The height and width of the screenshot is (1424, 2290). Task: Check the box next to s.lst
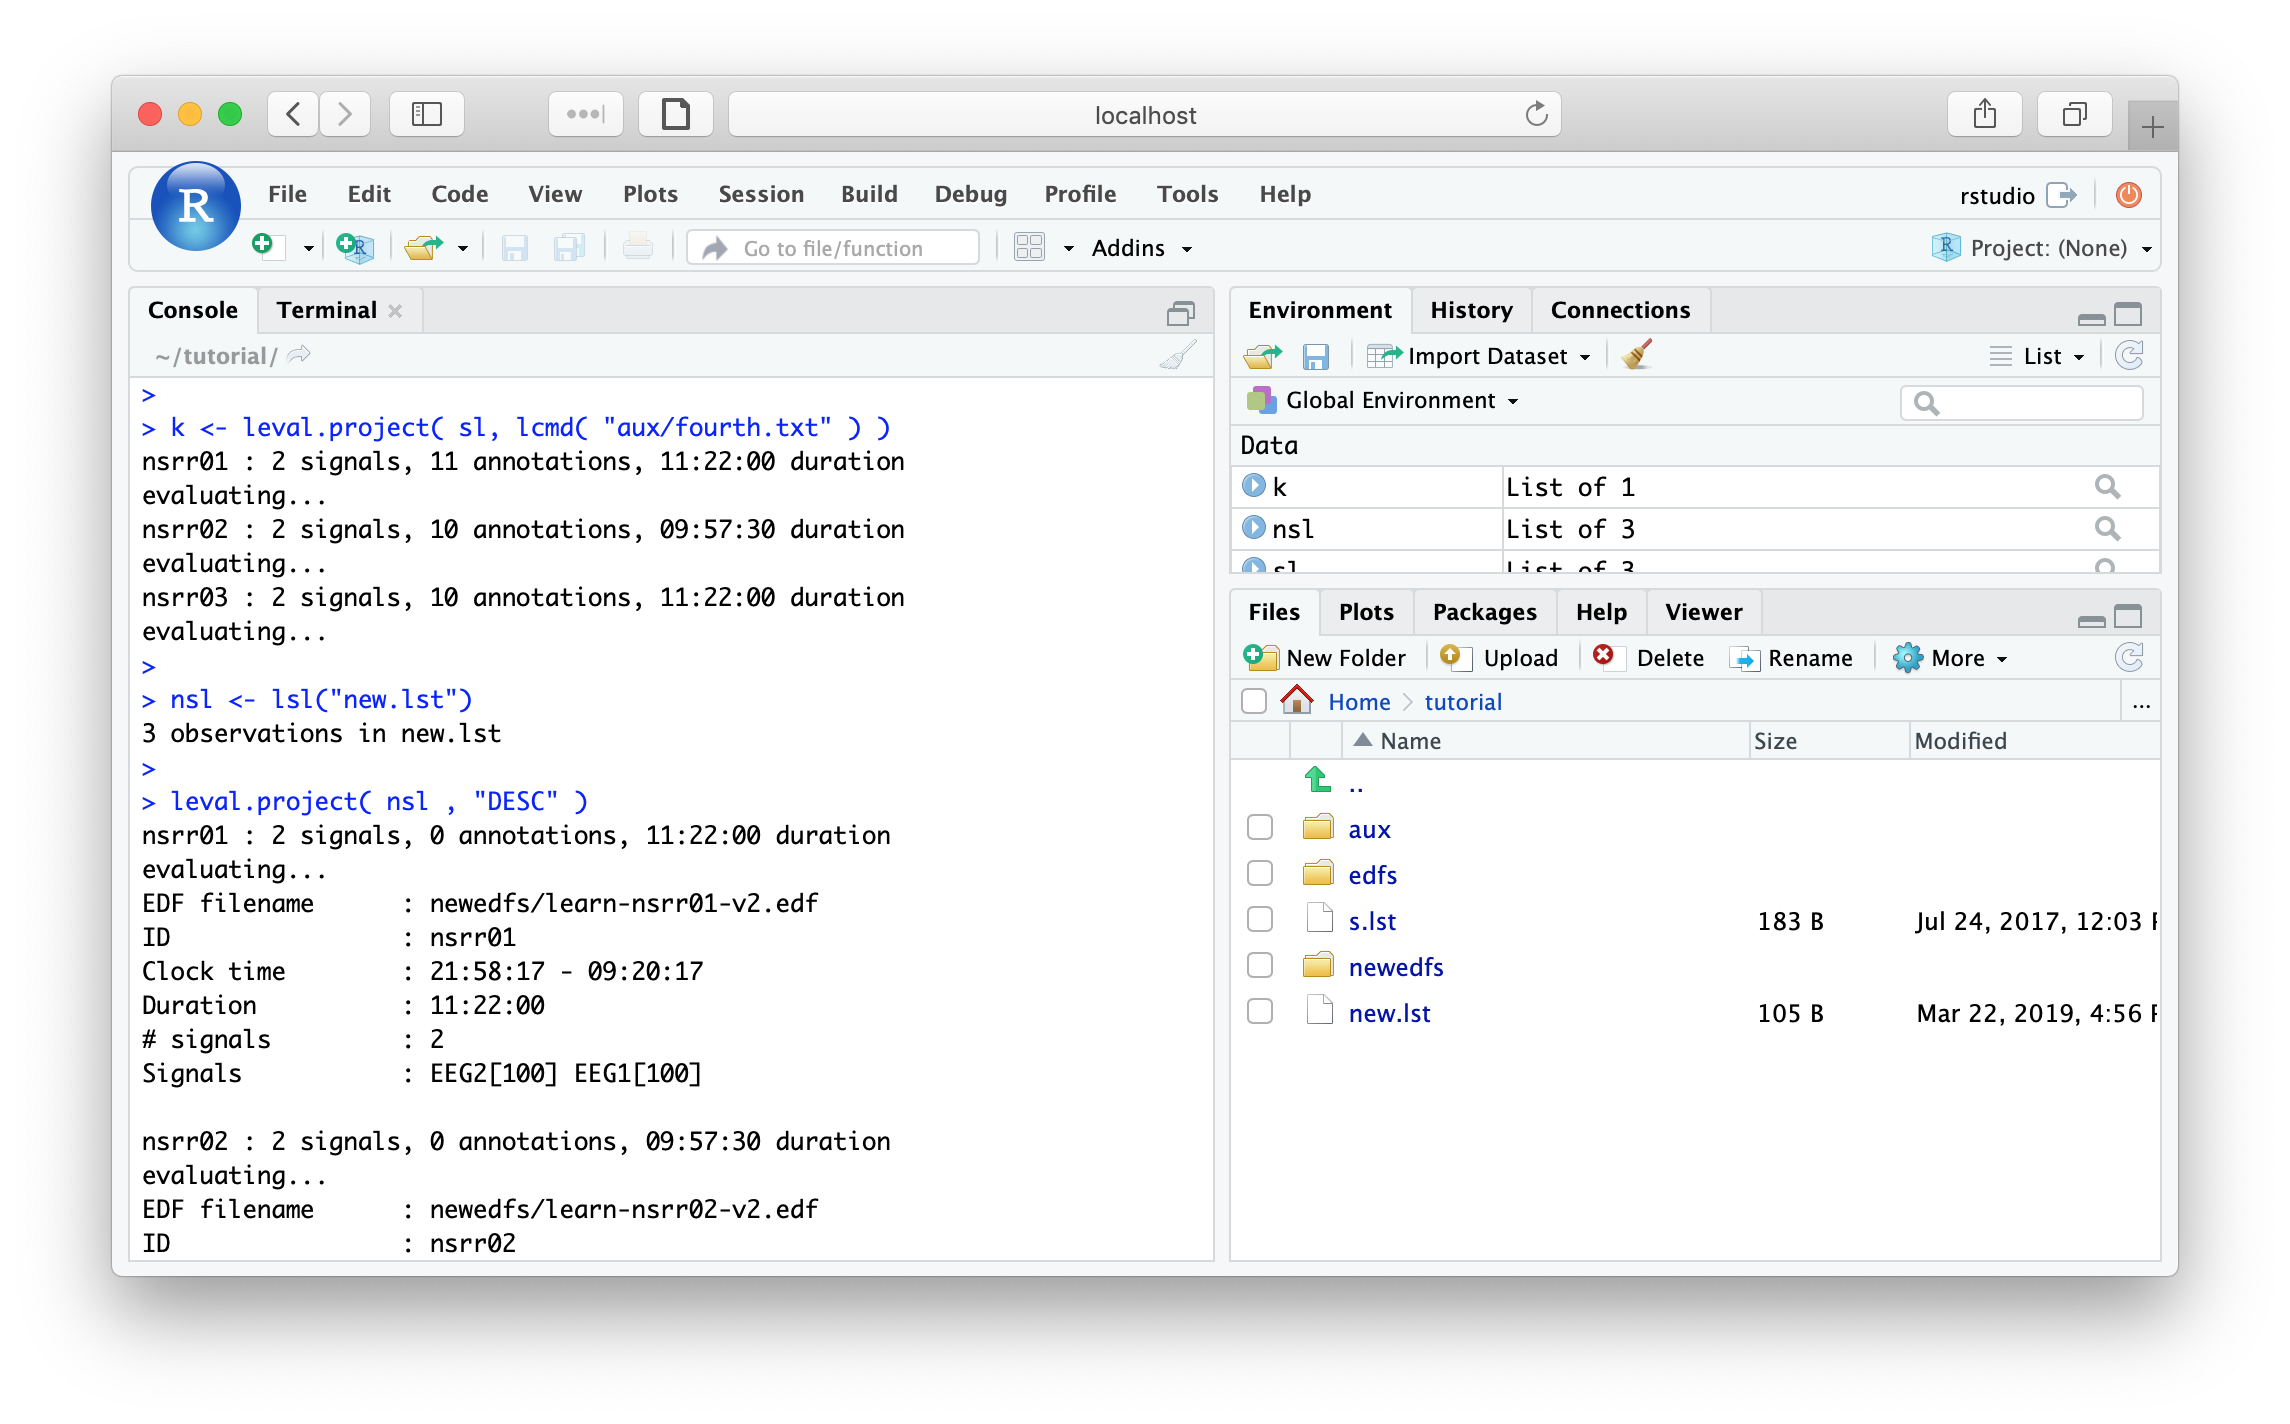click(x=1260, y=920)
